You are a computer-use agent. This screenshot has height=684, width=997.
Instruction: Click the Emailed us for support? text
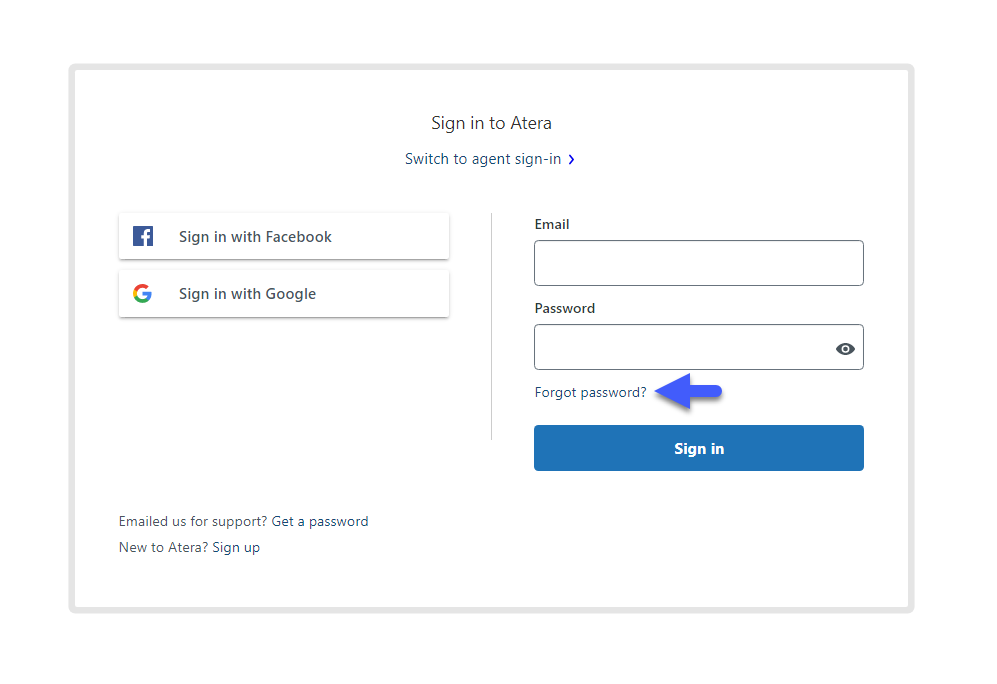(193, 521)
